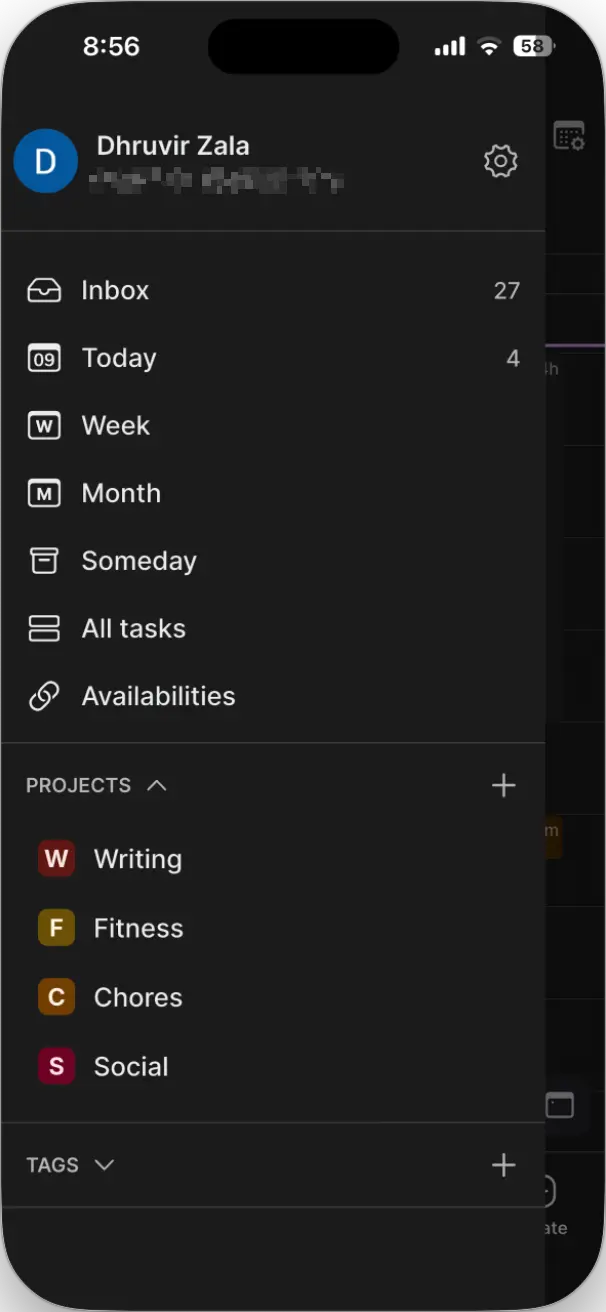Click Dhruvir Zala's profile avatar
This screenshot has width=606, height=1312.
pyautogui.click(x=45, y=161)
